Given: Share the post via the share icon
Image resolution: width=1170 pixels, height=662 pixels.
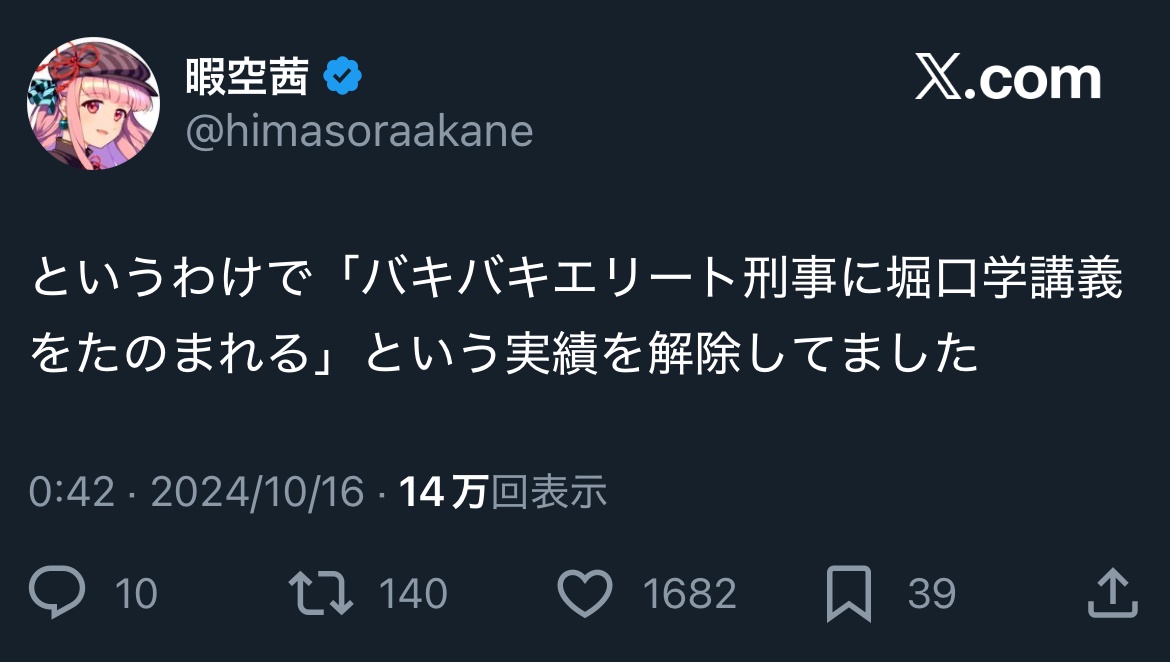Looking at the screenshot, I should [1112, 593].
